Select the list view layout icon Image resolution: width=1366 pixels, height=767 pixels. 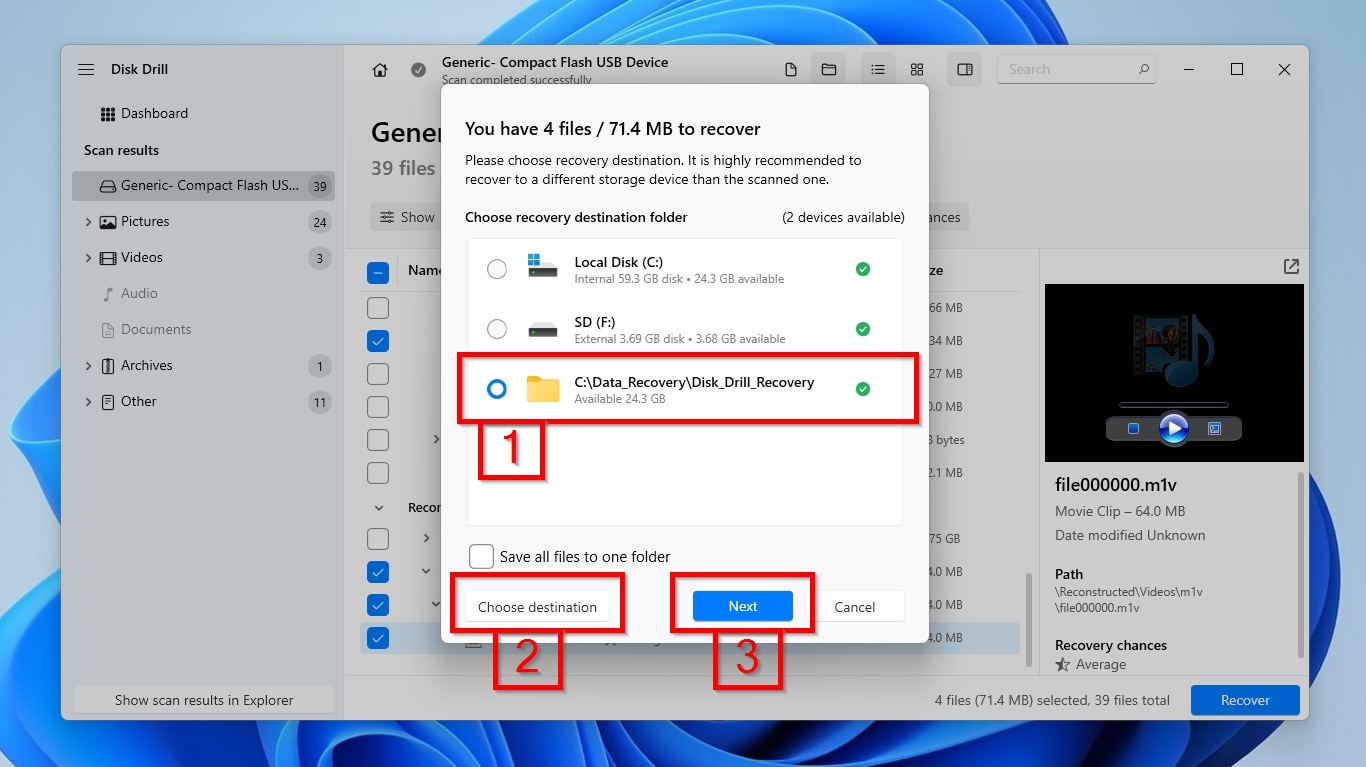pyautogui.click(x=877, y=69)
